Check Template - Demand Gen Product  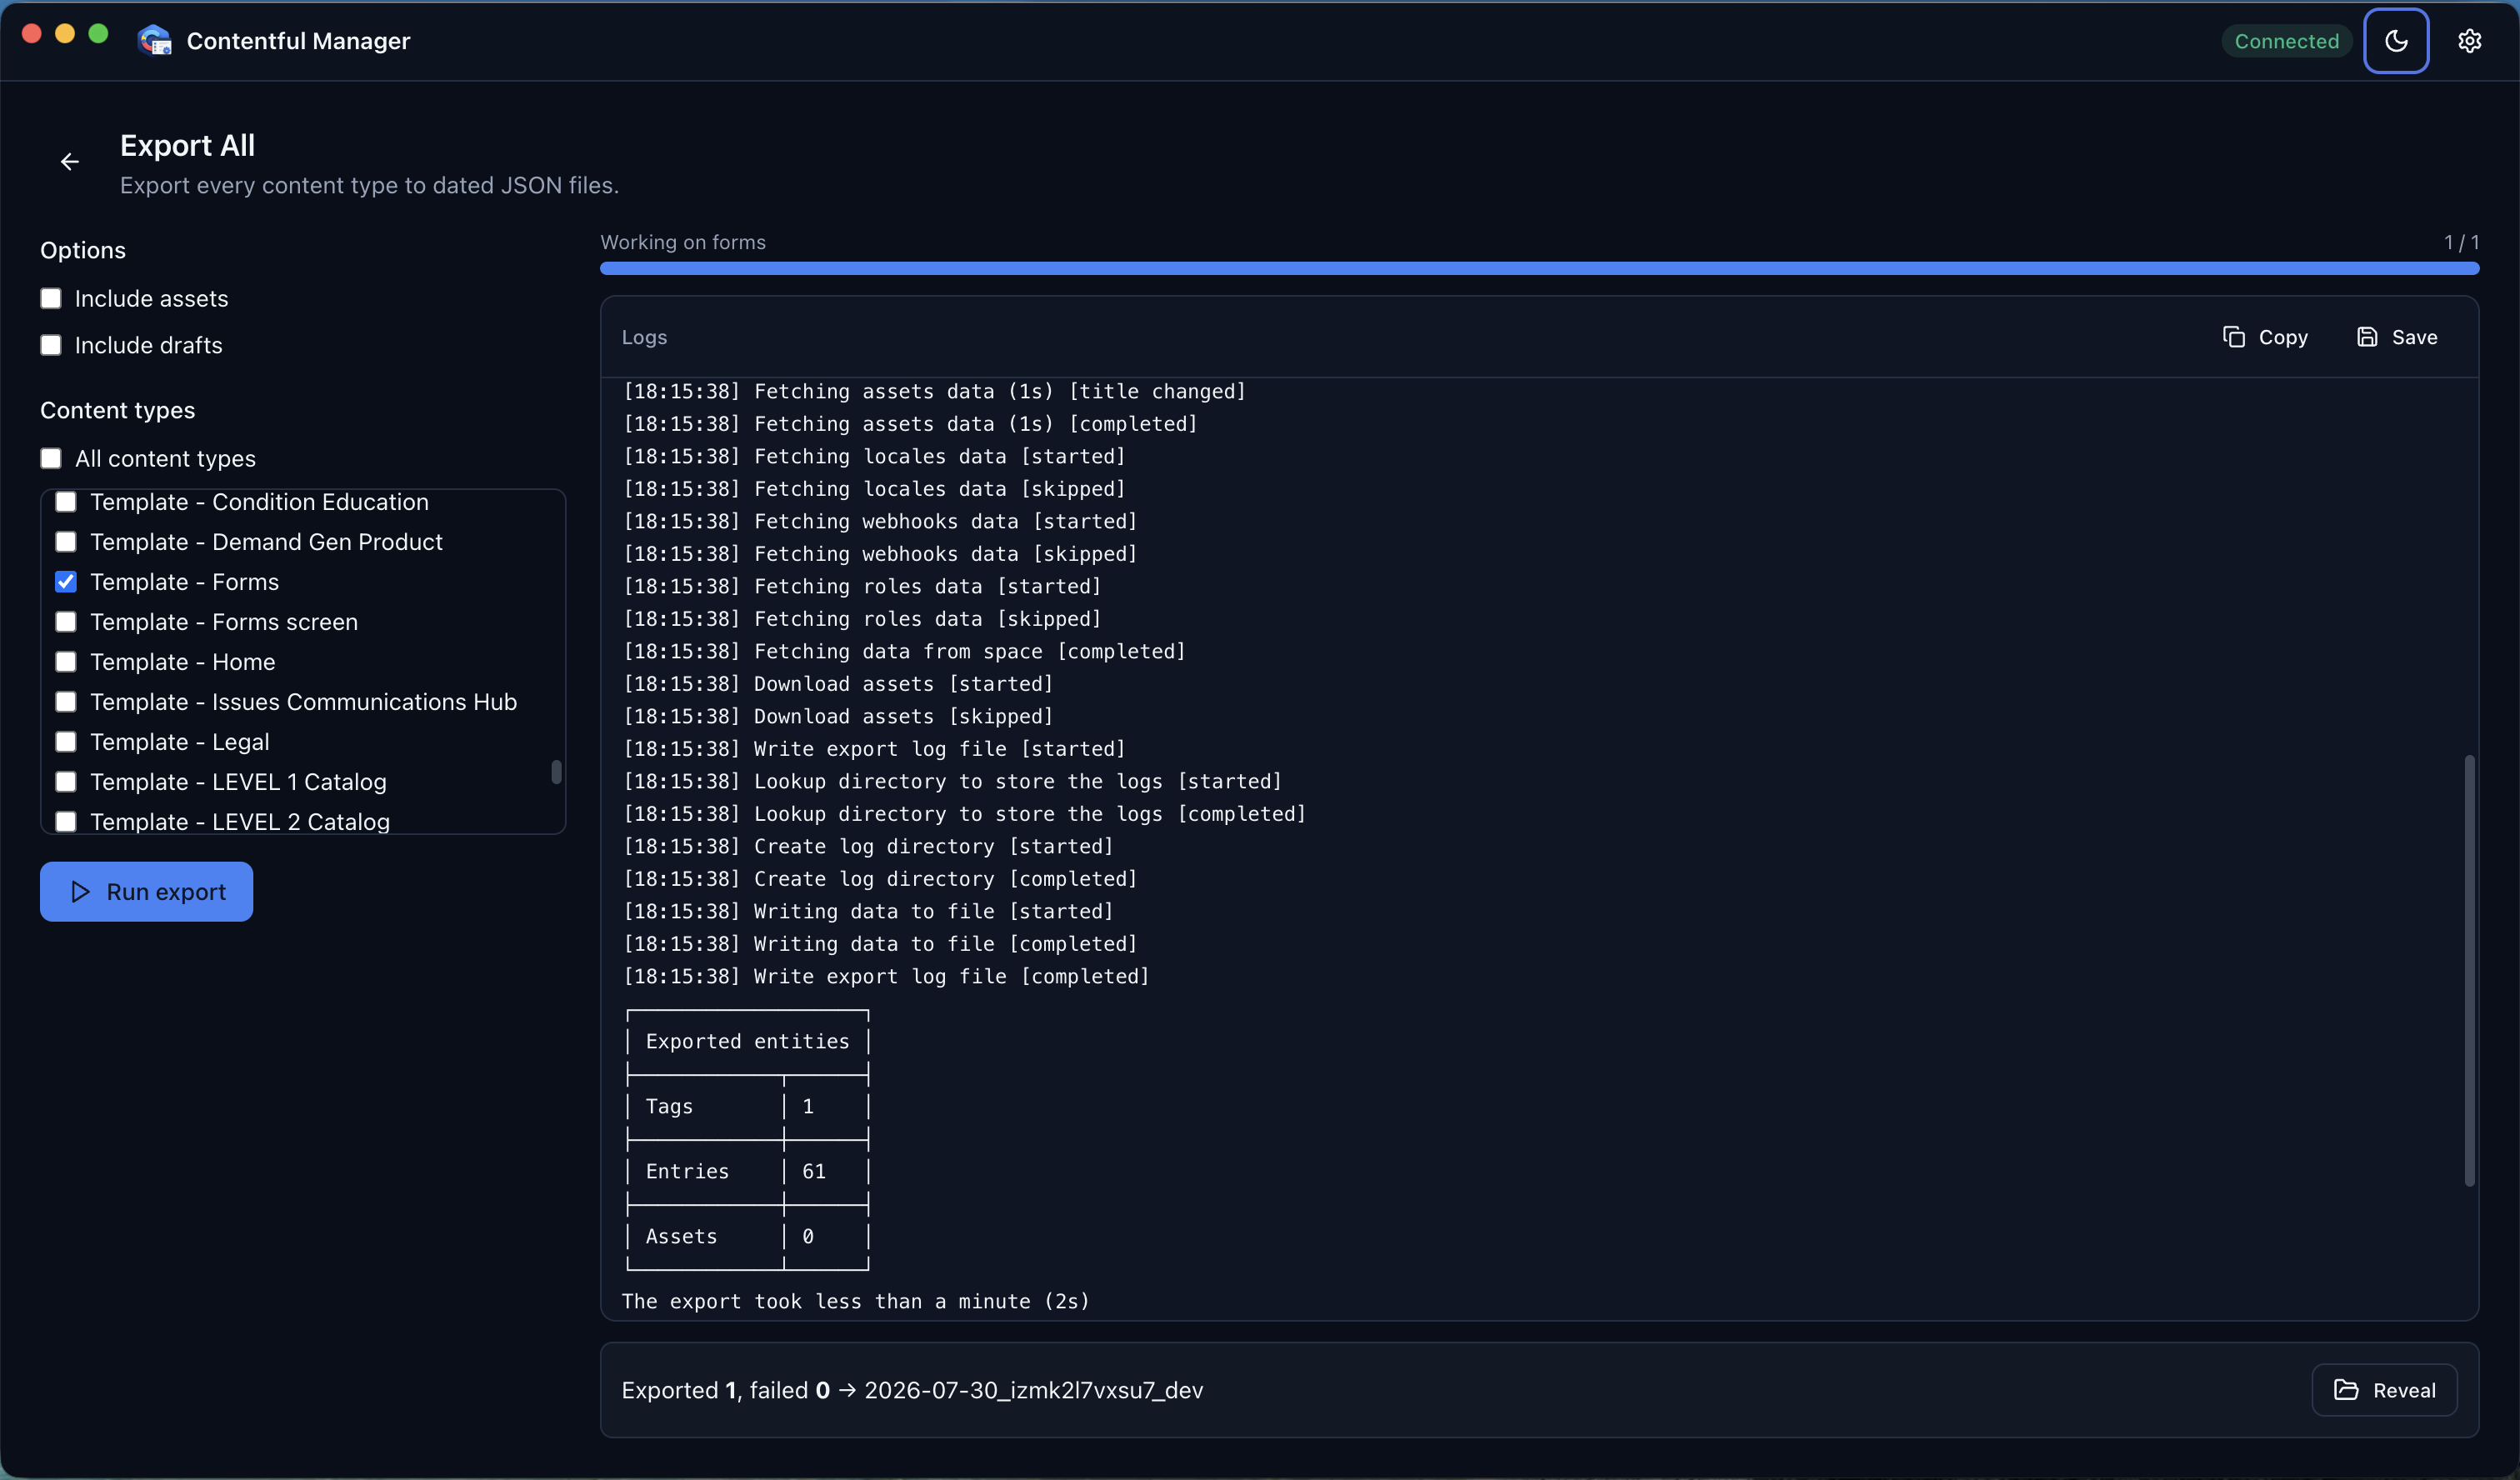(66, 542)
